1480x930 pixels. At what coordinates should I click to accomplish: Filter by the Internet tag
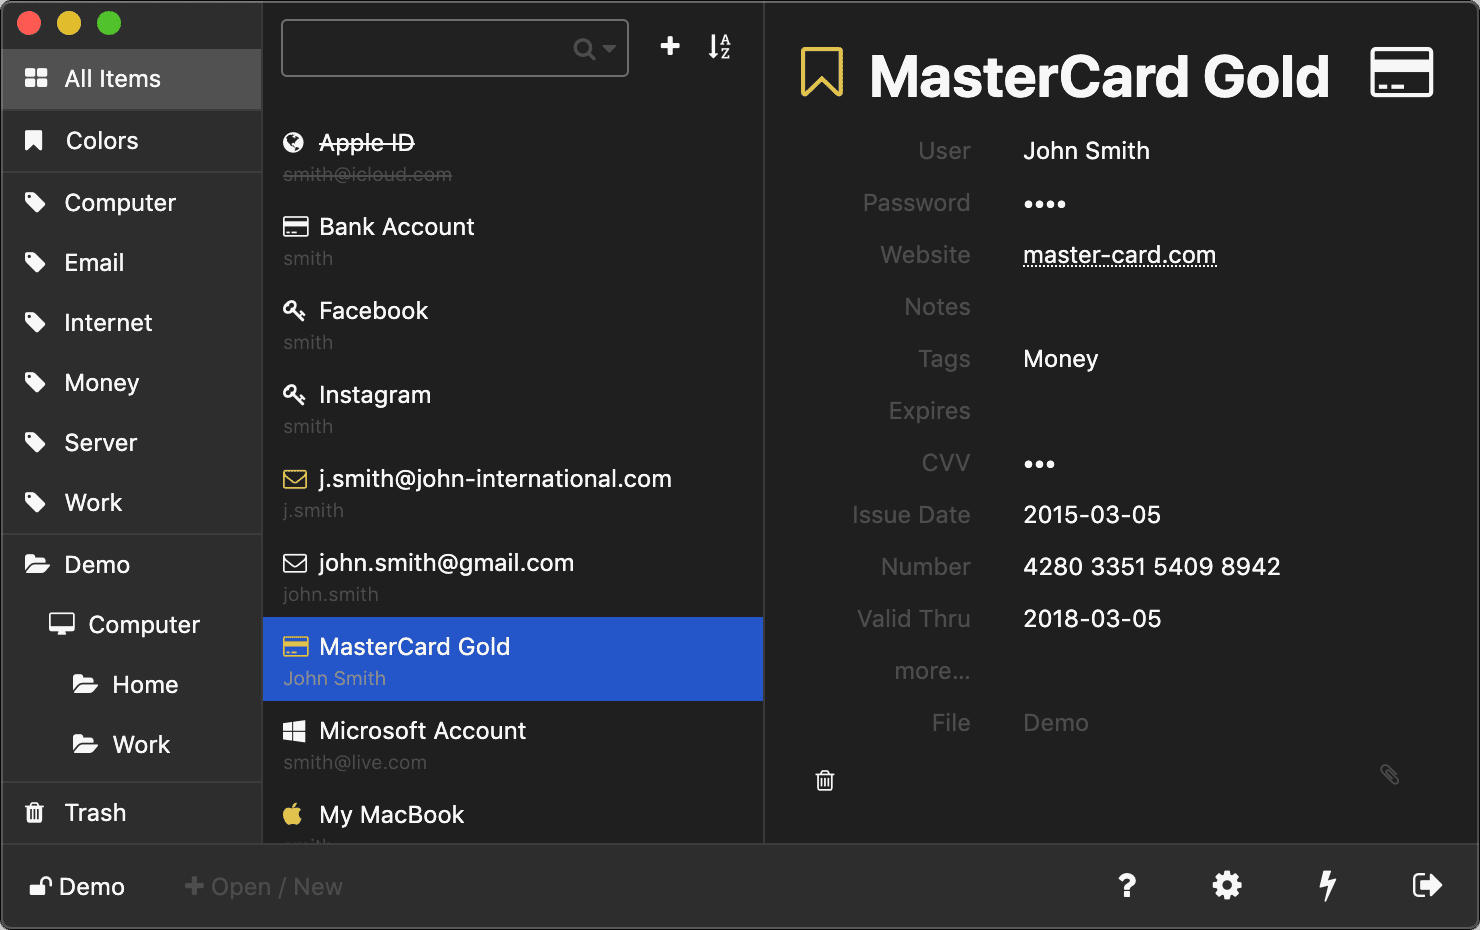pyautogui.click(x=132, y=323)
